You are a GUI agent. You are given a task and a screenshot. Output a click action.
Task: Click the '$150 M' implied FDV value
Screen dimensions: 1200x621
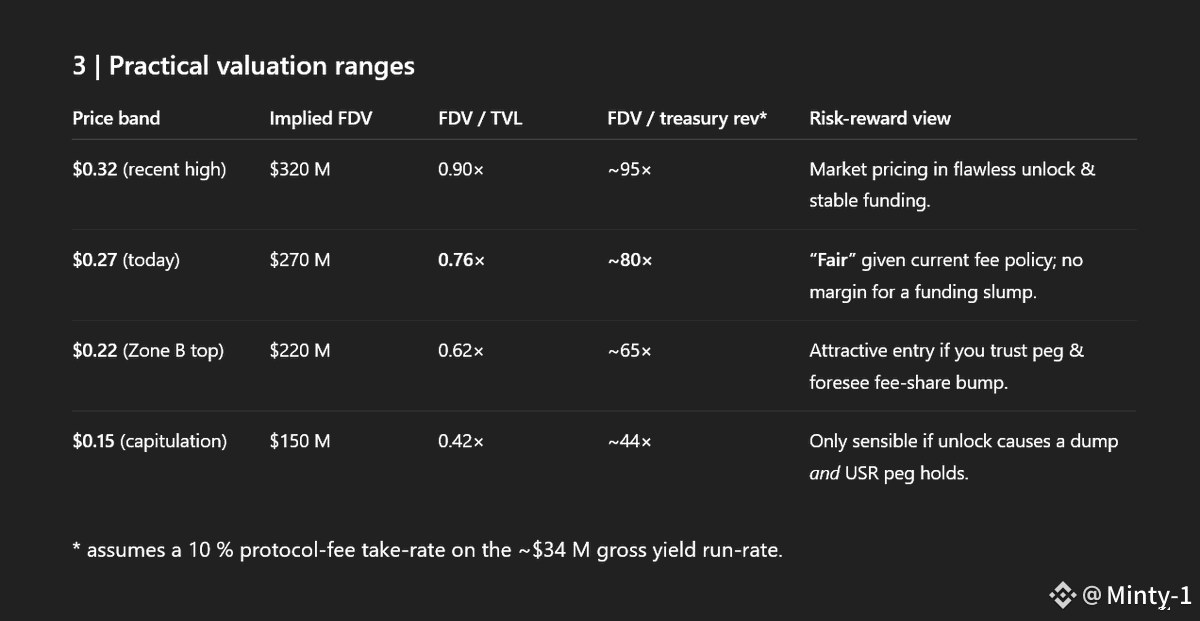click(300, 441)
